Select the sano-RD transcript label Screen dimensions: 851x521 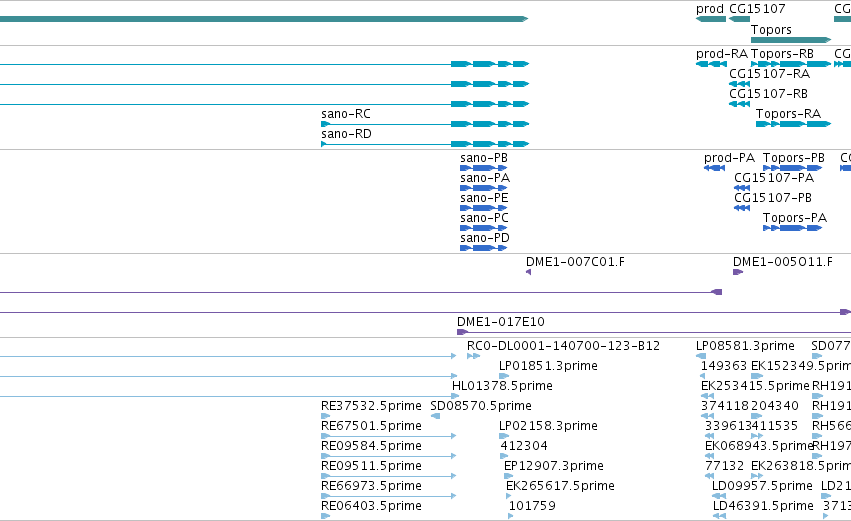346,134
